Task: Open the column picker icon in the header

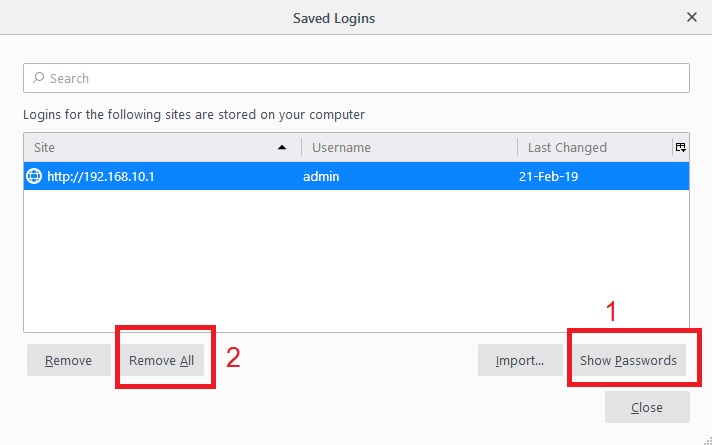Action: click(x=680, y=147)
